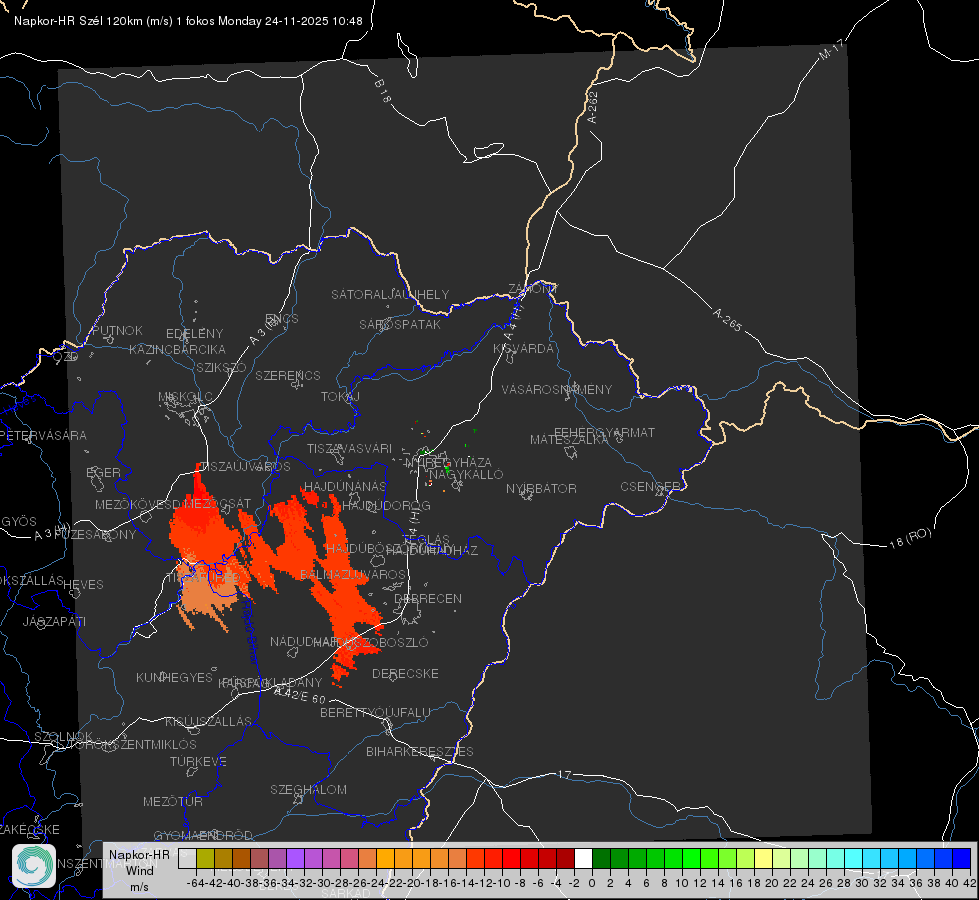The width and height of the screenshot is (979, 900).
Task: Click the BERETTYÓÚJFALU town label
Action: [375, 712]
